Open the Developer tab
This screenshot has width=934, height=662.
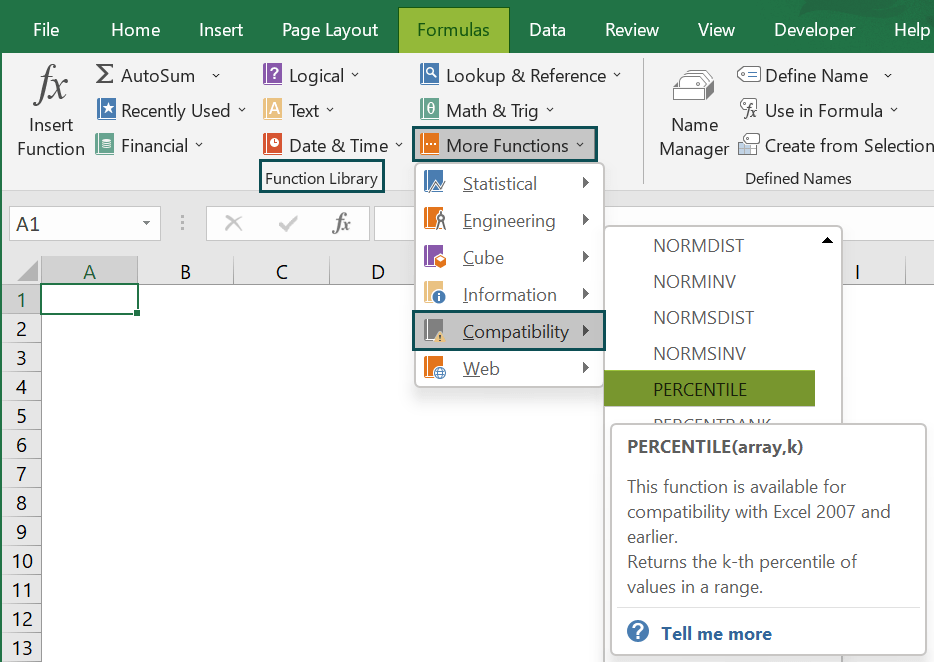tap(814, 30)
